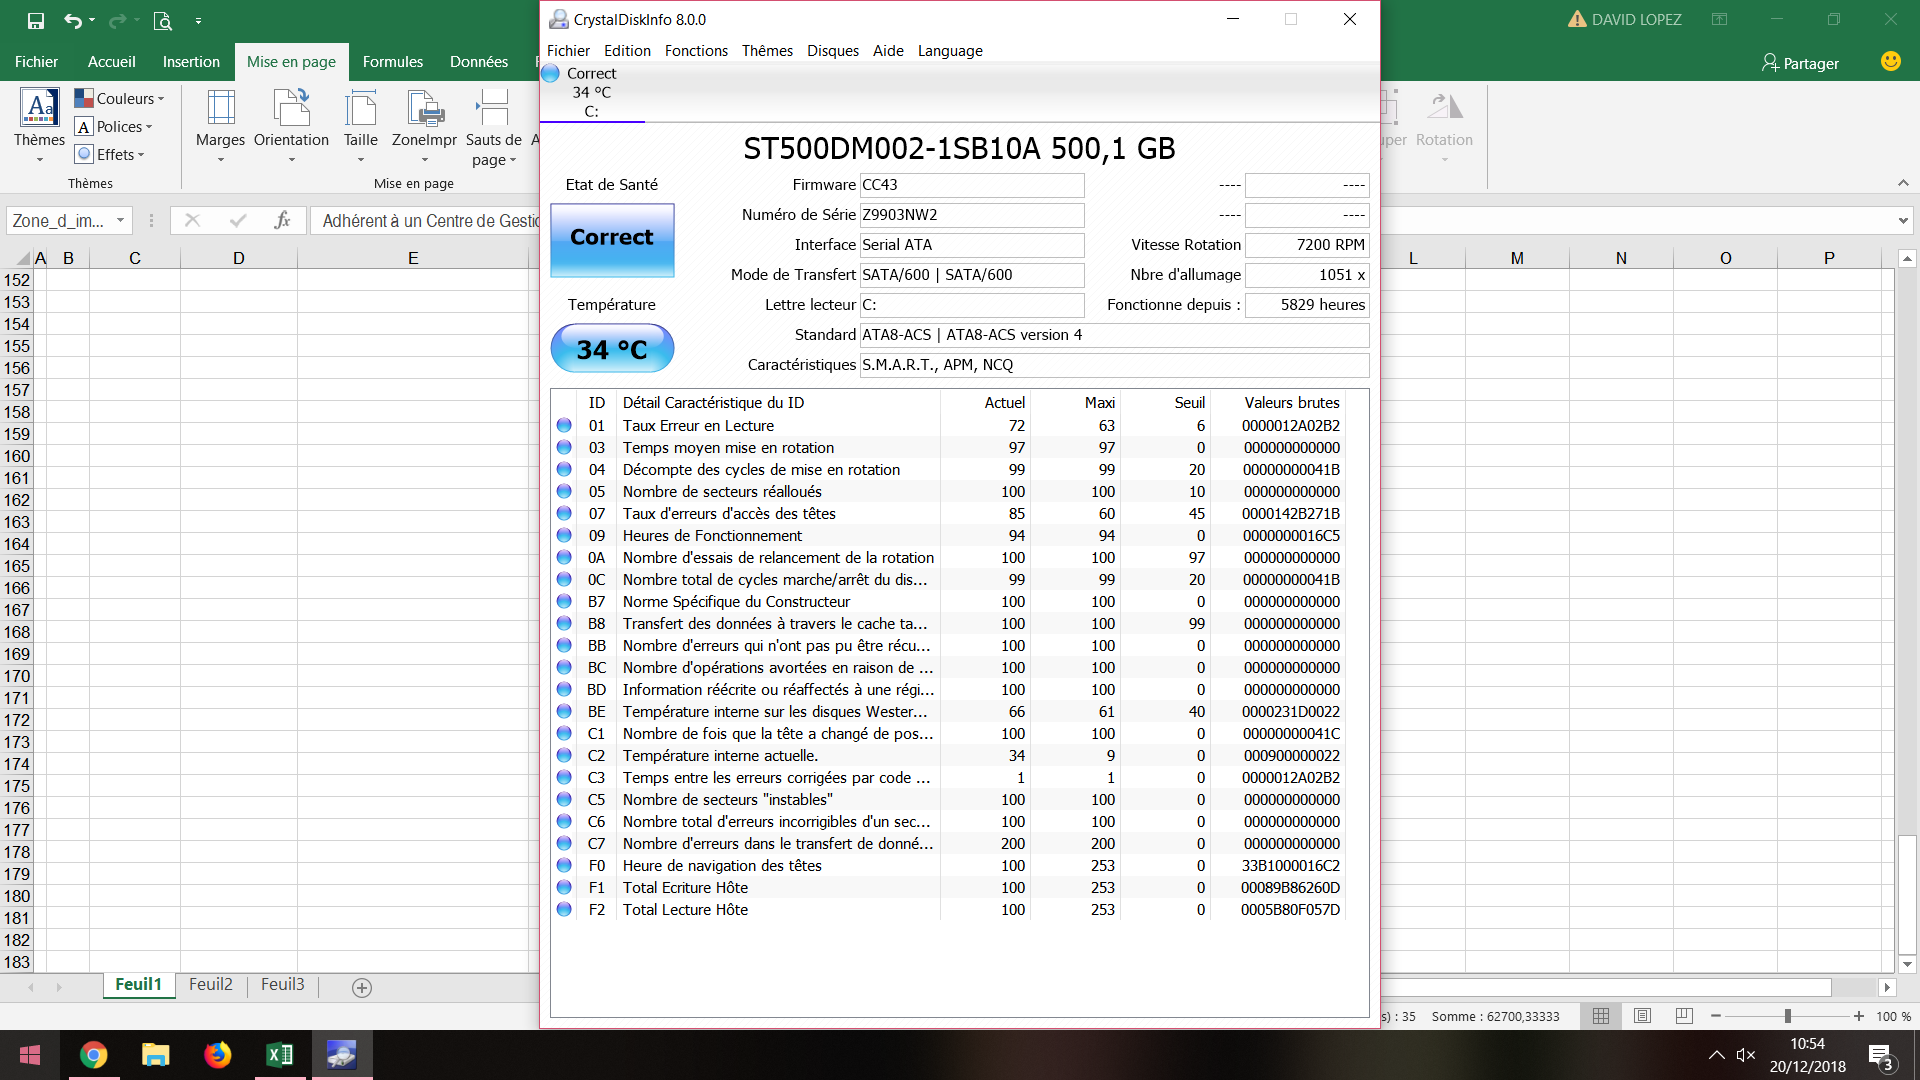This screenshot has height=1080, width=1920.
Task: Click the serial number field Z9903NW2
Action: [972, 215]
